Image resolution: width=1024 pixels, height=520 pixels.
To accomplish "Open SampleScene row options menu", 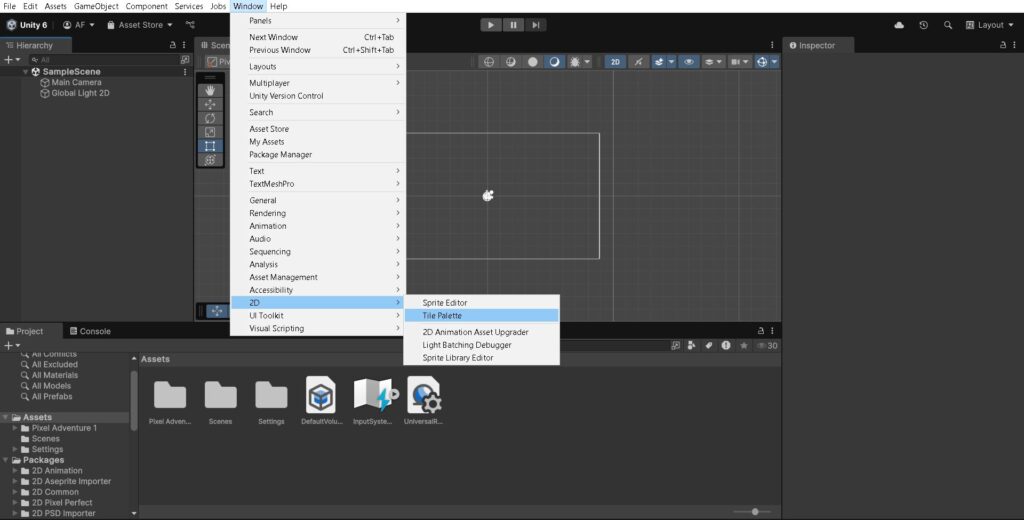I will click(185, 72).
